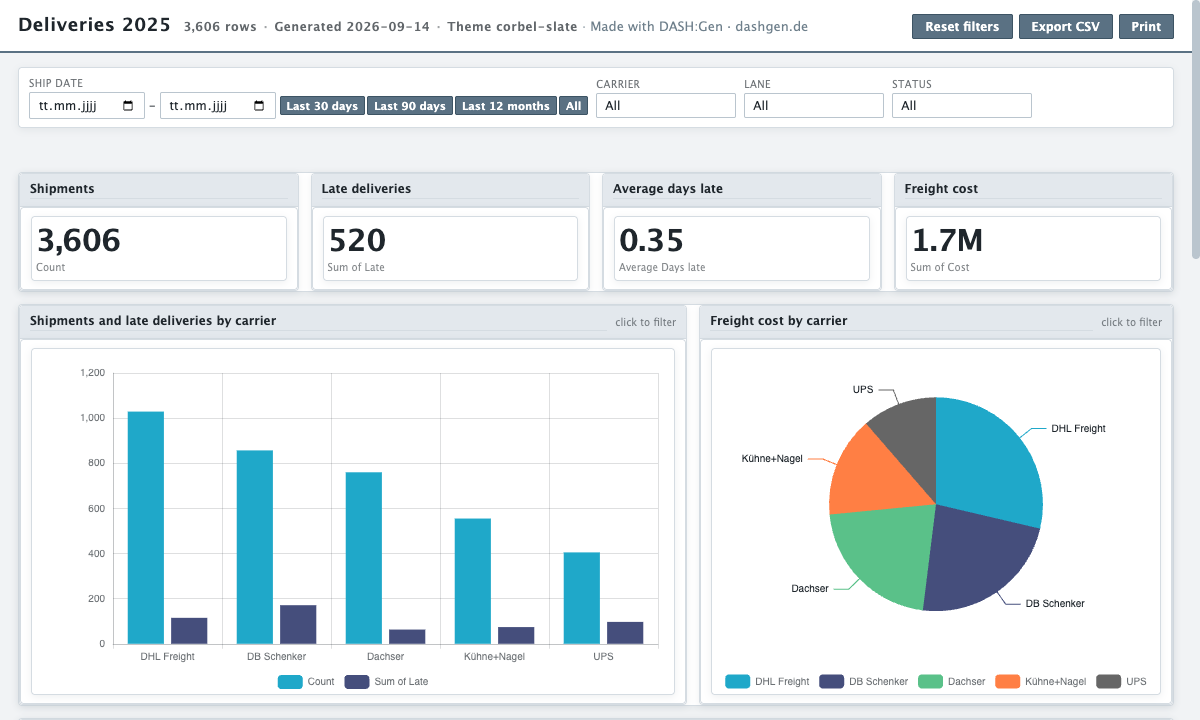Focus the end ship date field
This screenshot has width=1200, height=720.
[218, 106]
